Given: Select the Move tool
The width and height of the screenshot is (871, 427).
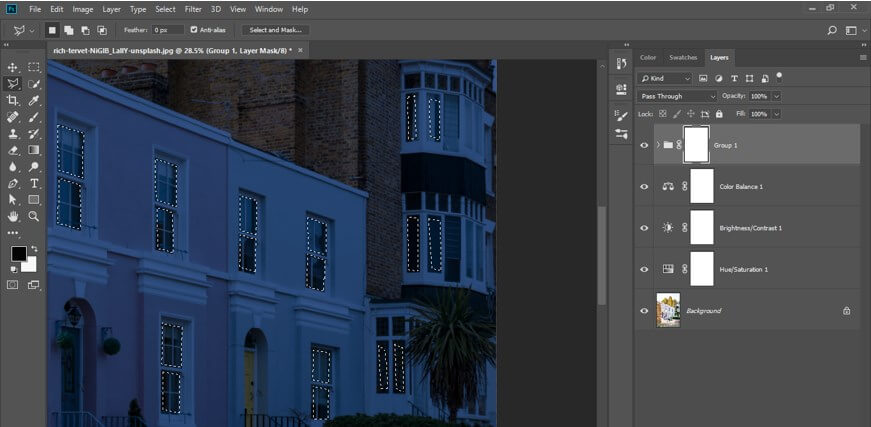Looking at the screenshot, I should pos(12,67).
